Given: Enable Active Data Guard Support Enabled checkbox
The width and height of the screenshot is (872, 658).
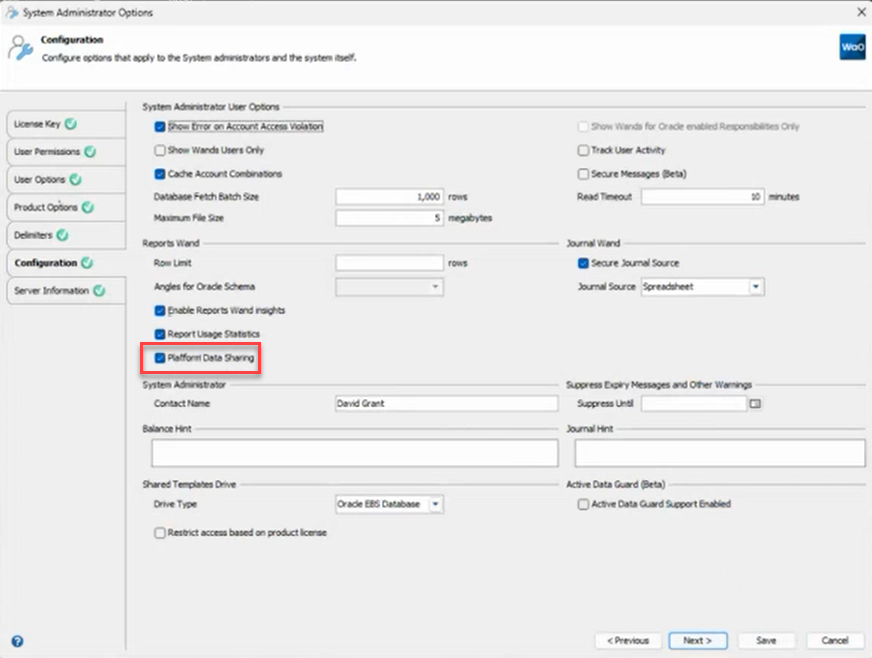Looking at the screenshot, I should [x=583, y=504].
